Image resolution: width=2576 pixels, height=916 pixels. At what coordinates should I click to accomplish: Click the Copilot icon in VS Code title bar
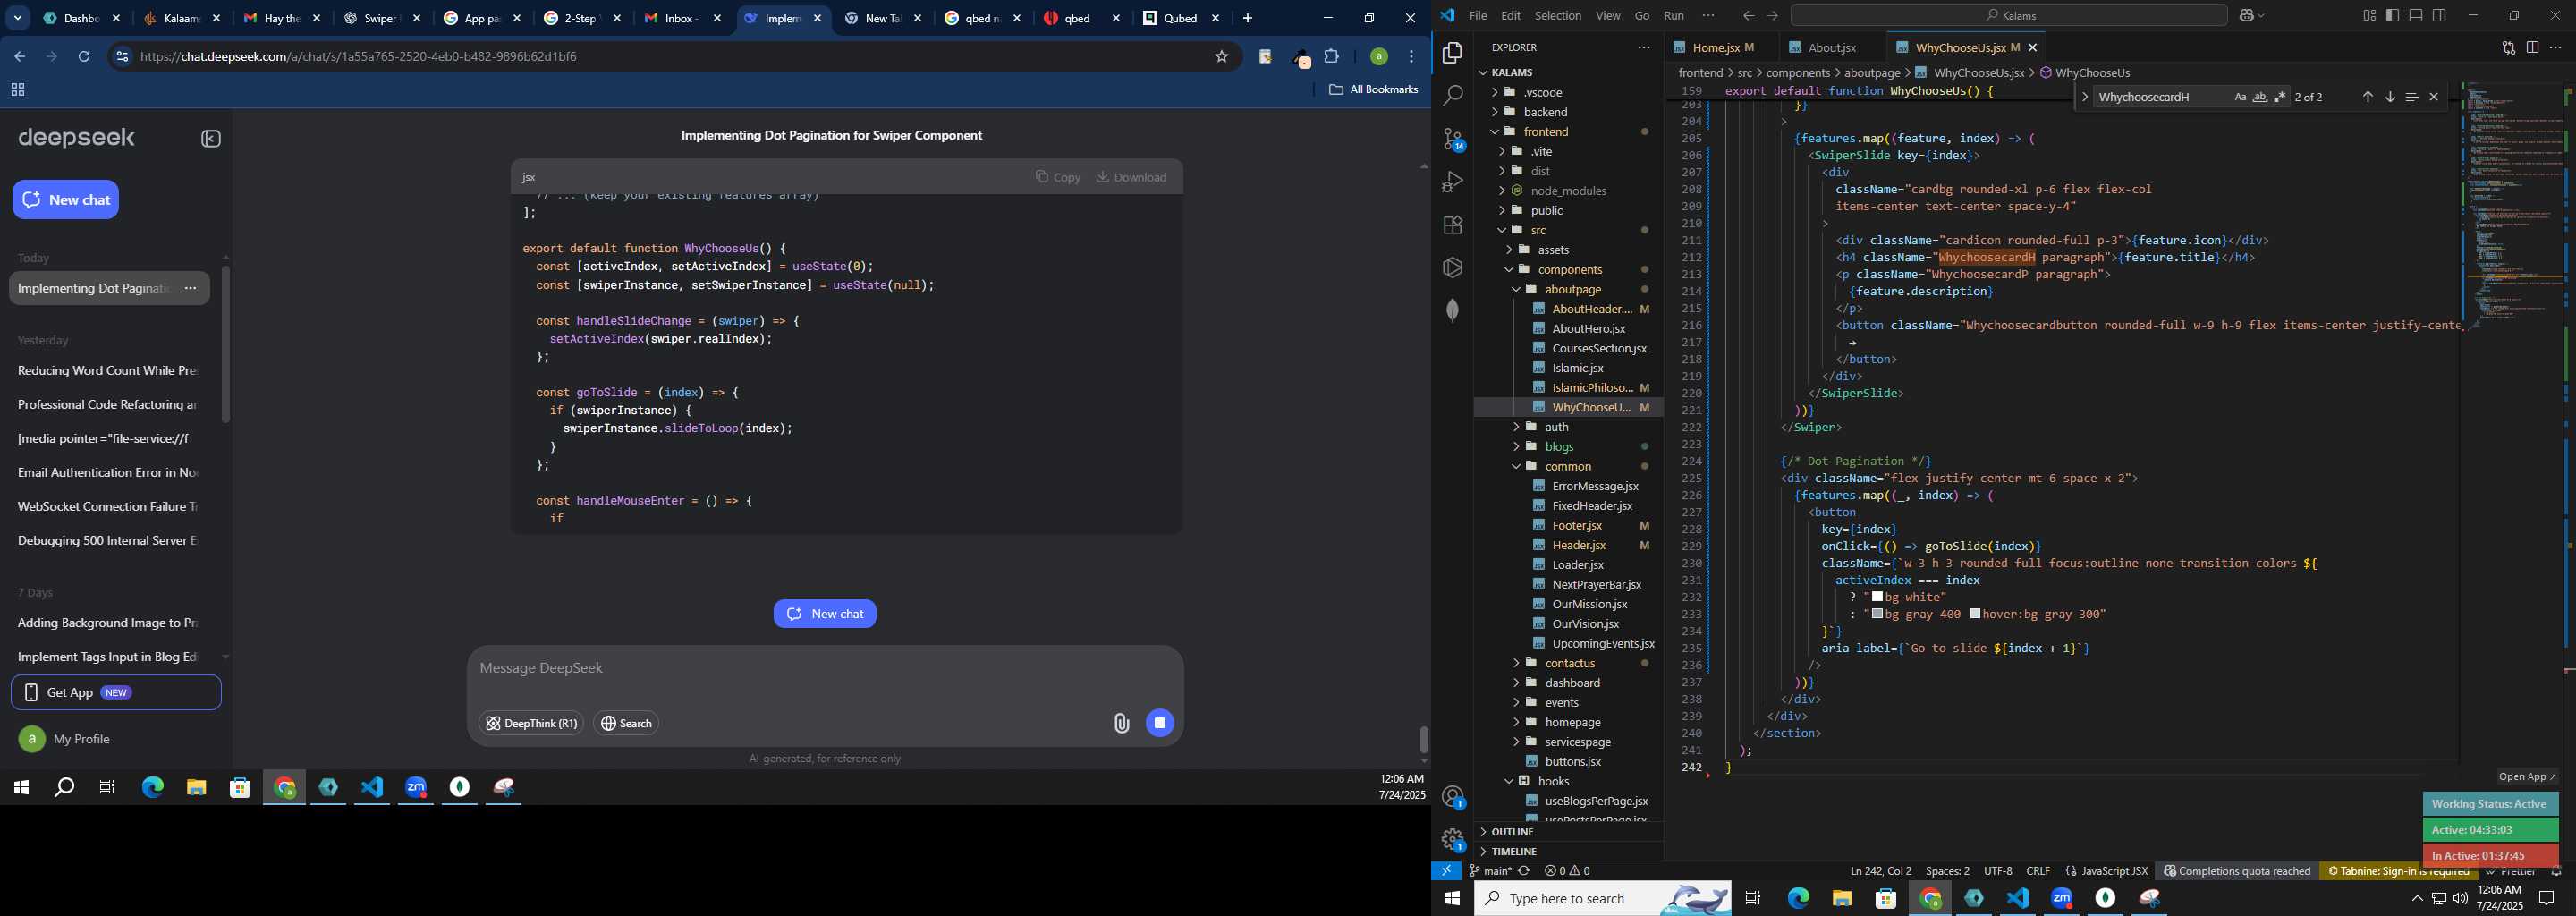(x=2247, y=16)
